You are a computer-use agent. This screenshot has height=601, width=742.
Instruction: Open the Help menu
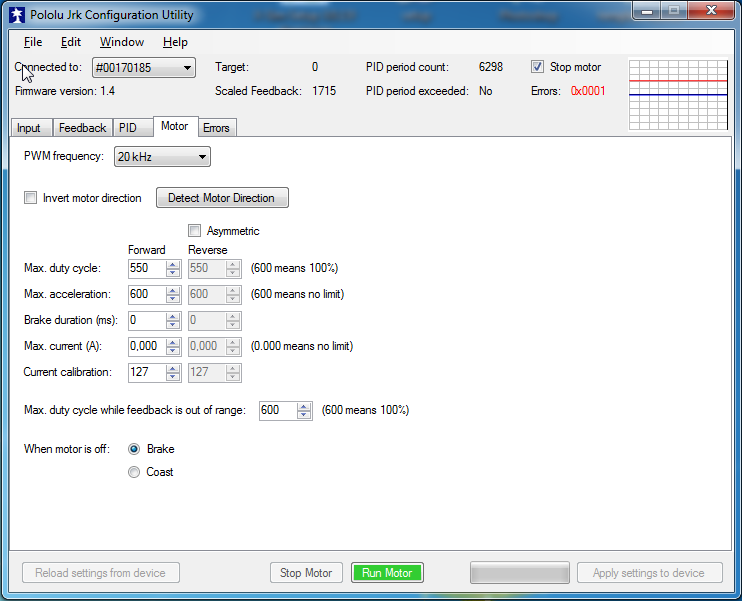[x=175, y=42]
